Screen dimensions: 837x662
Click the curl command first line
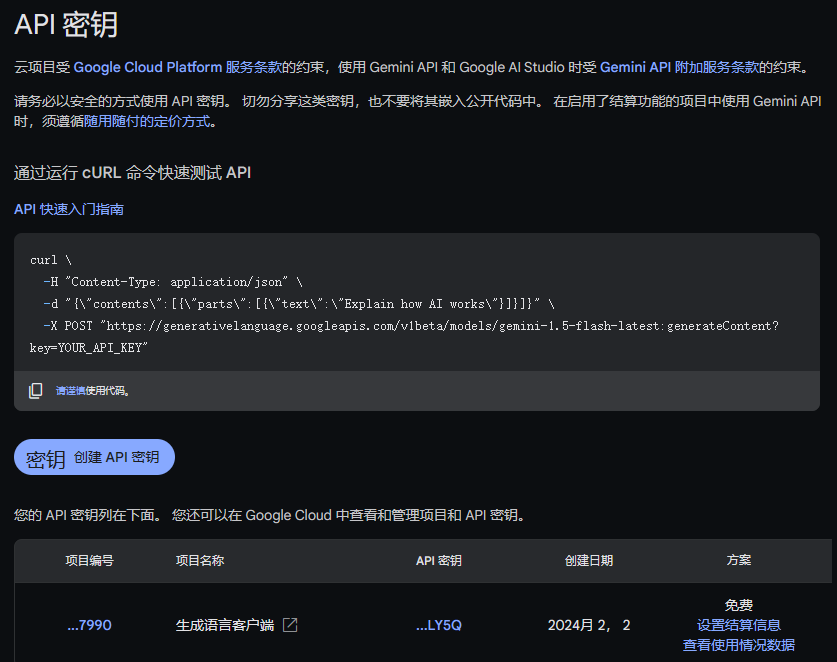pyautogui.click(x=51, y=260)
